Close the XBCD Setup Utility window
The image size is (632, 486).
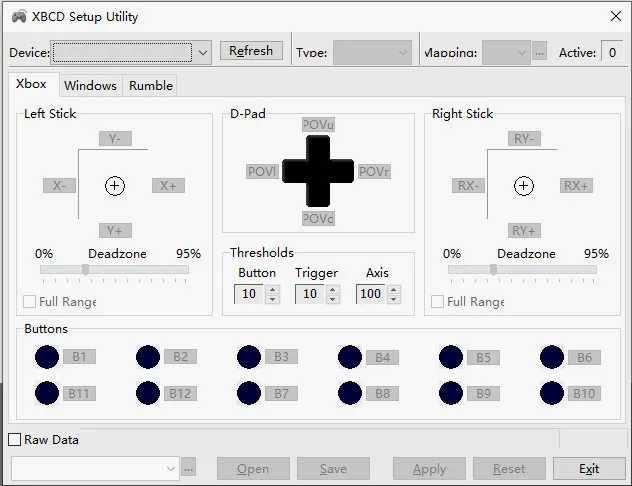(x=615, y=16)
